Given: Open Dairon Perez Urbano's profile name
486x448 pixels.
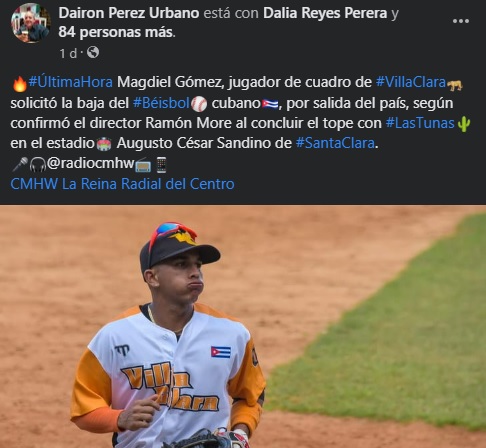Looking at the screenshot, I should (129, 13).
